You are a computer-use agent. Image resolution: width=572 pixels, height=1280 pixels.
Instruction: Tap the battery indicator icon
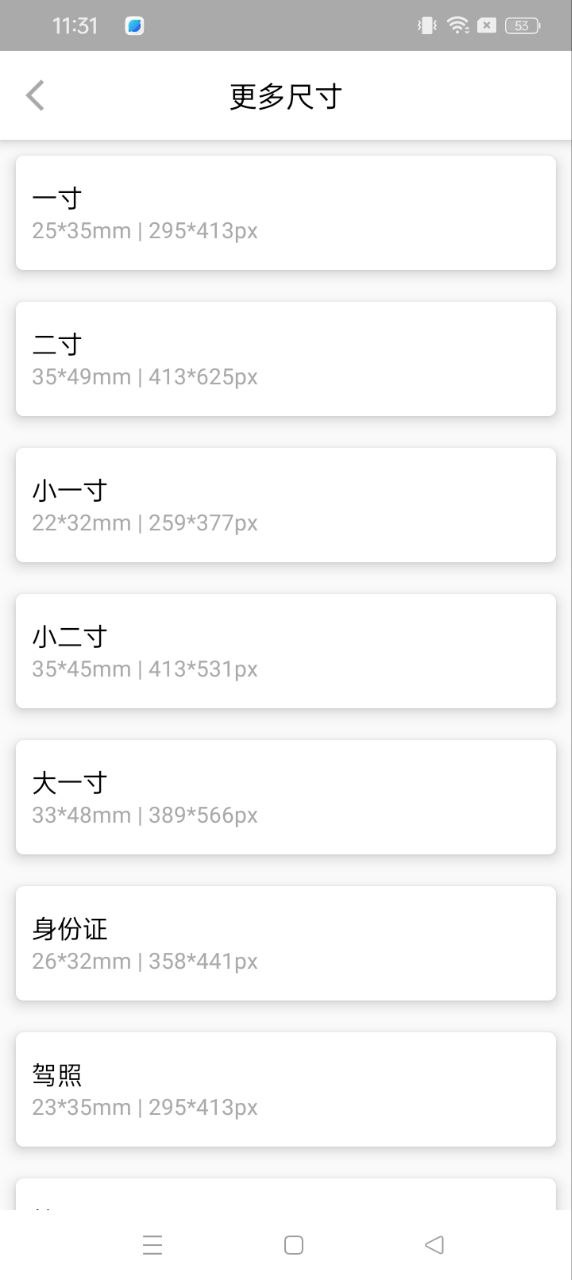[522, 26]
